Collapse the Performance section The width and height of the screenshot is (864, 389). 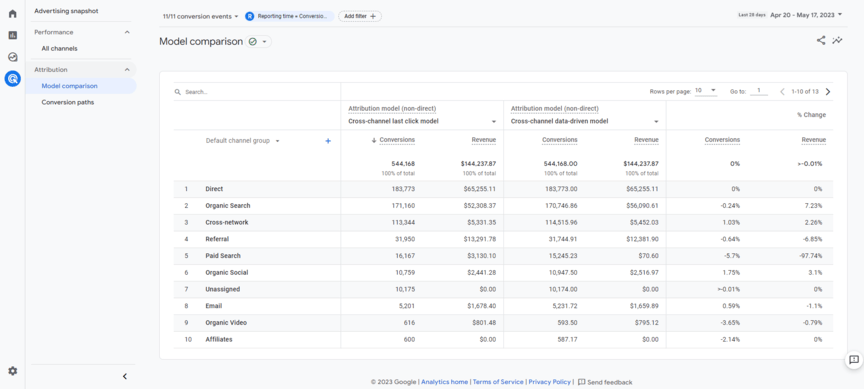coord(127,32)
